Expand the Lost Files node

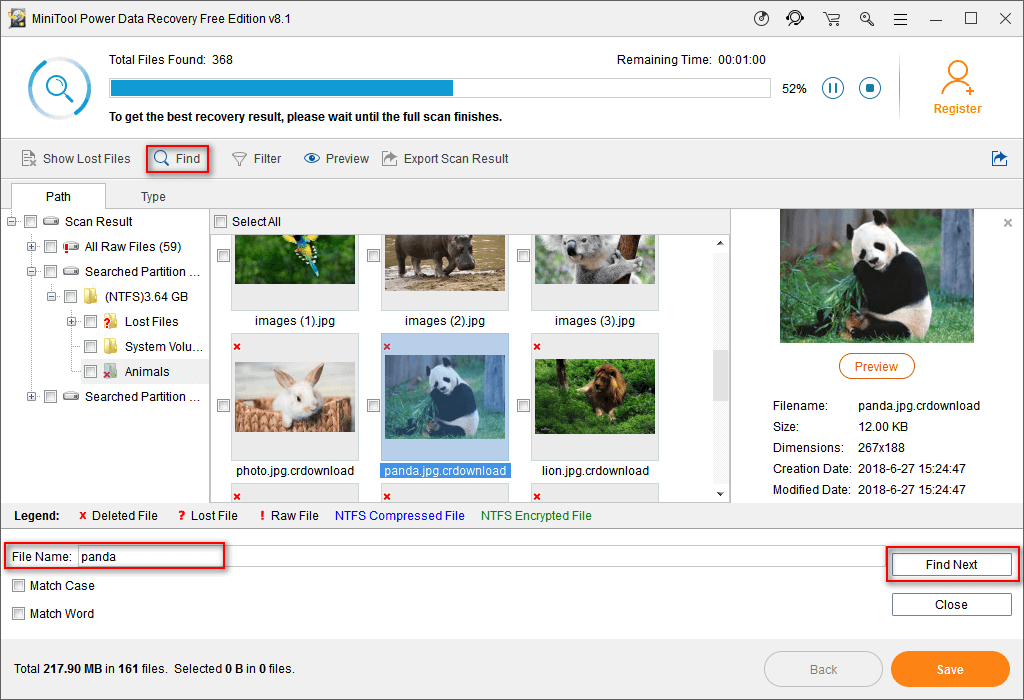[72, 321]
